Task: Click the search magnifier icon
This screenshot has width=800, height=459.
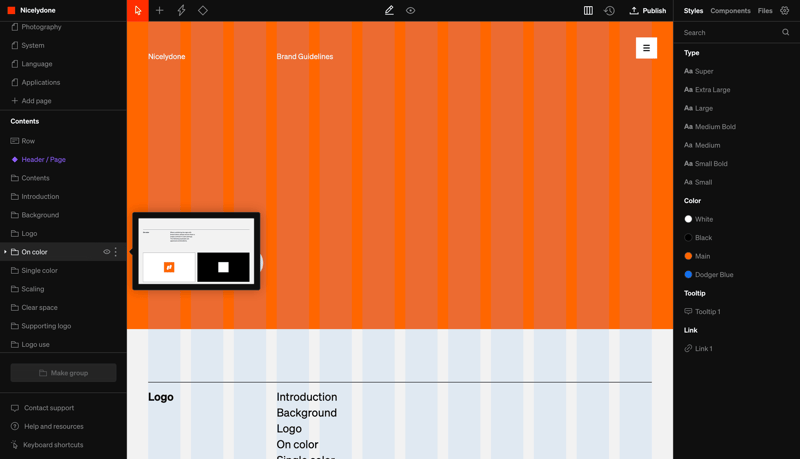Action: pyautogui.click(x=786, y=32)
